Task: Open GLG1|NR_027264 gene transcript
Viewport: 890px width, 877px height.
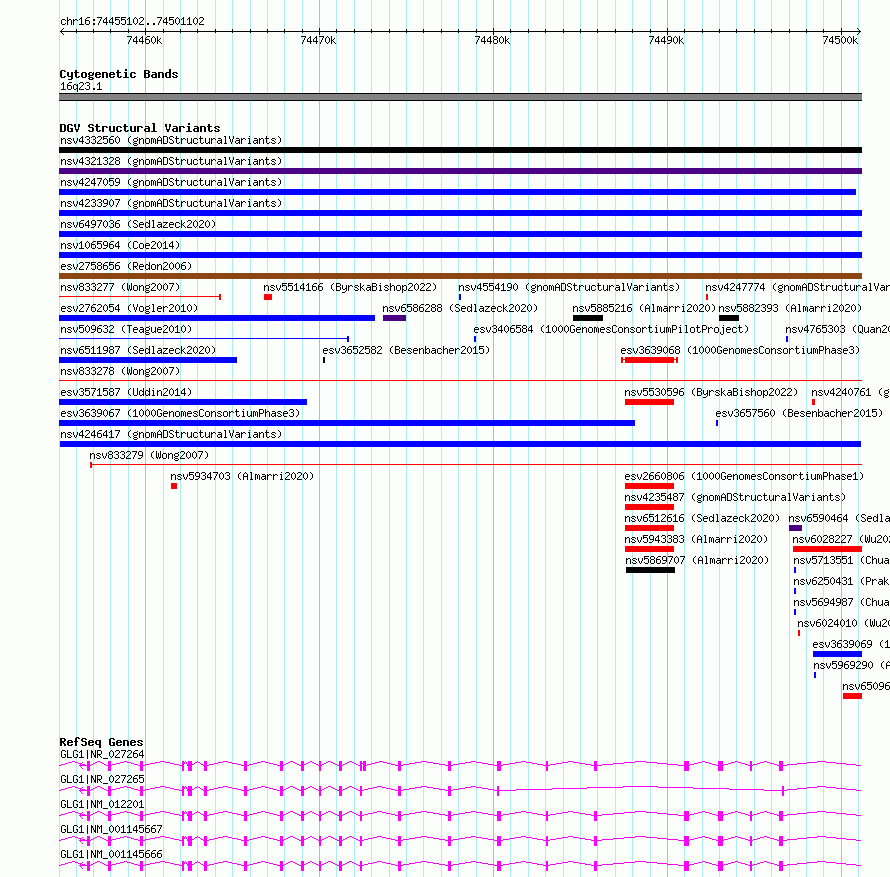Action: pos(460,766)
